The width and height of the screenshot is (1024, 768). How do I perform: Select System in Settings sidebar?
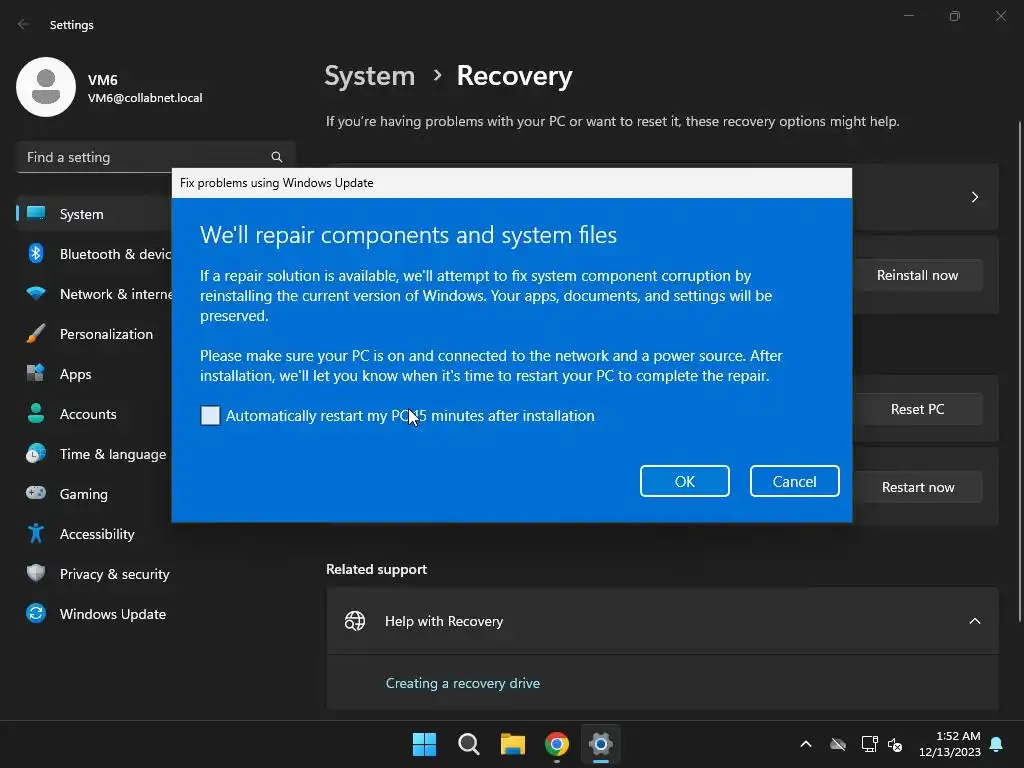click(94, 214)
